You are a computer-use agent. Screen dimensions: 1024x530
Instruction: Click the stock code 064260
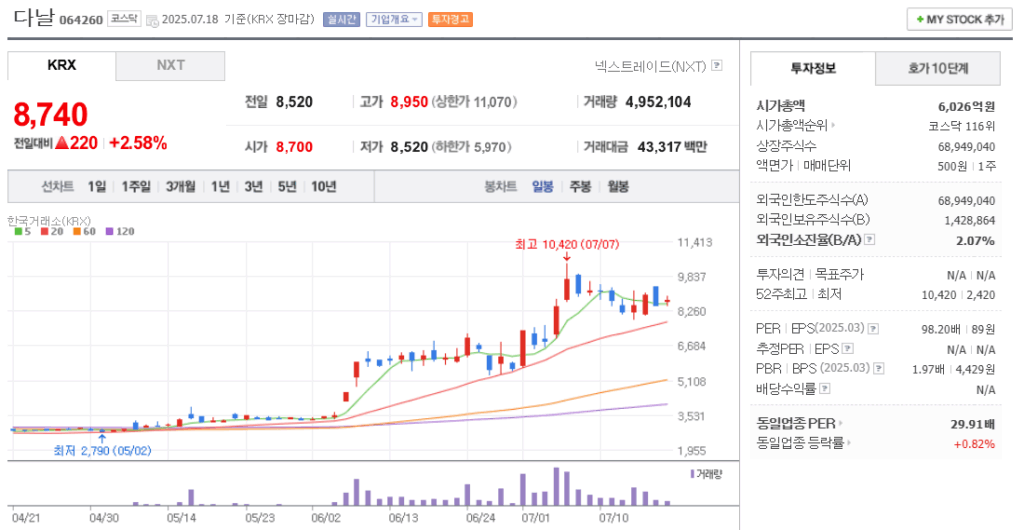[82, 20]
